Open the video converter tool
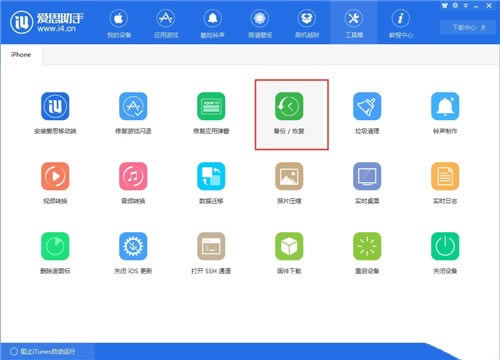This screenshot has width=500, height=360. coord(55,176)
